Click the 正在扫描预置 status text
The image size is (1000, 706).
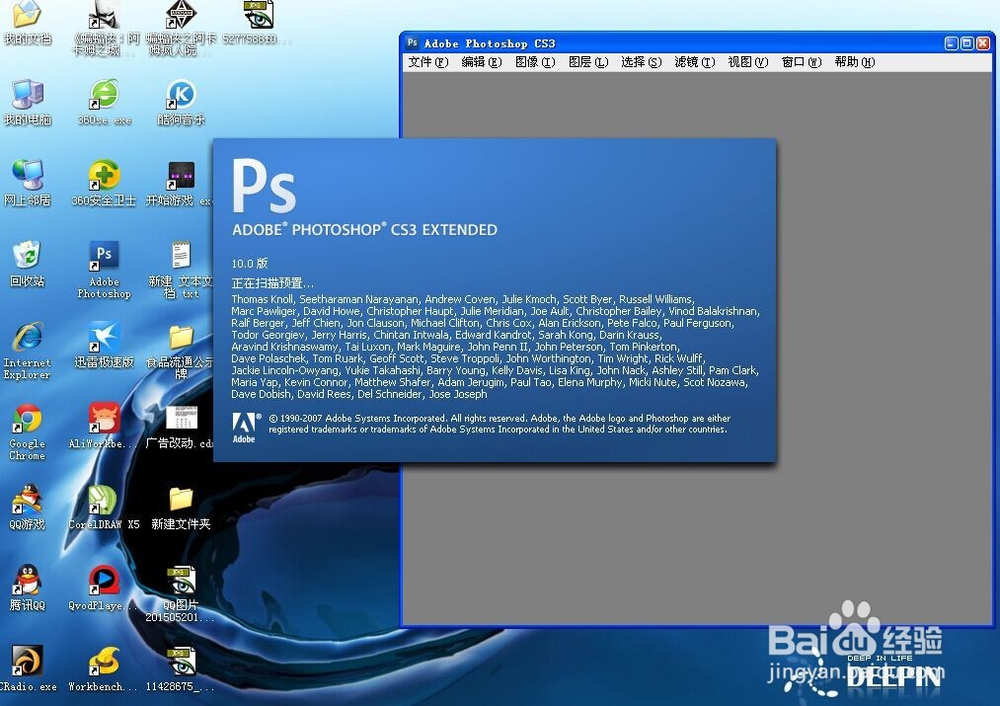[272, 283]
